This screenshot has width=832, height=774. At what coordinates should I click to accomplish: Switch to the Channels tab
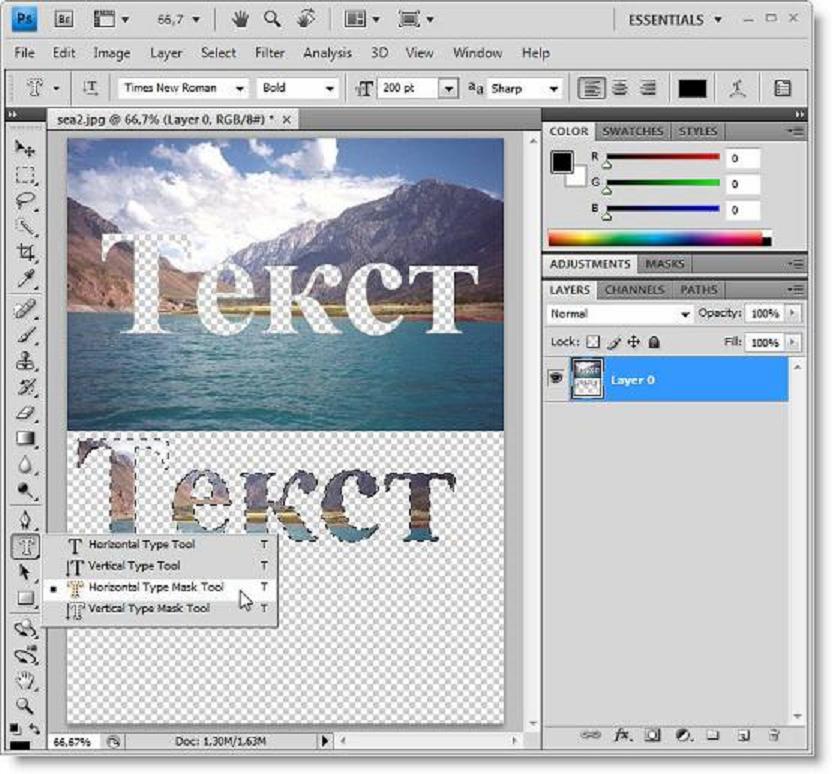coord(635,290)
